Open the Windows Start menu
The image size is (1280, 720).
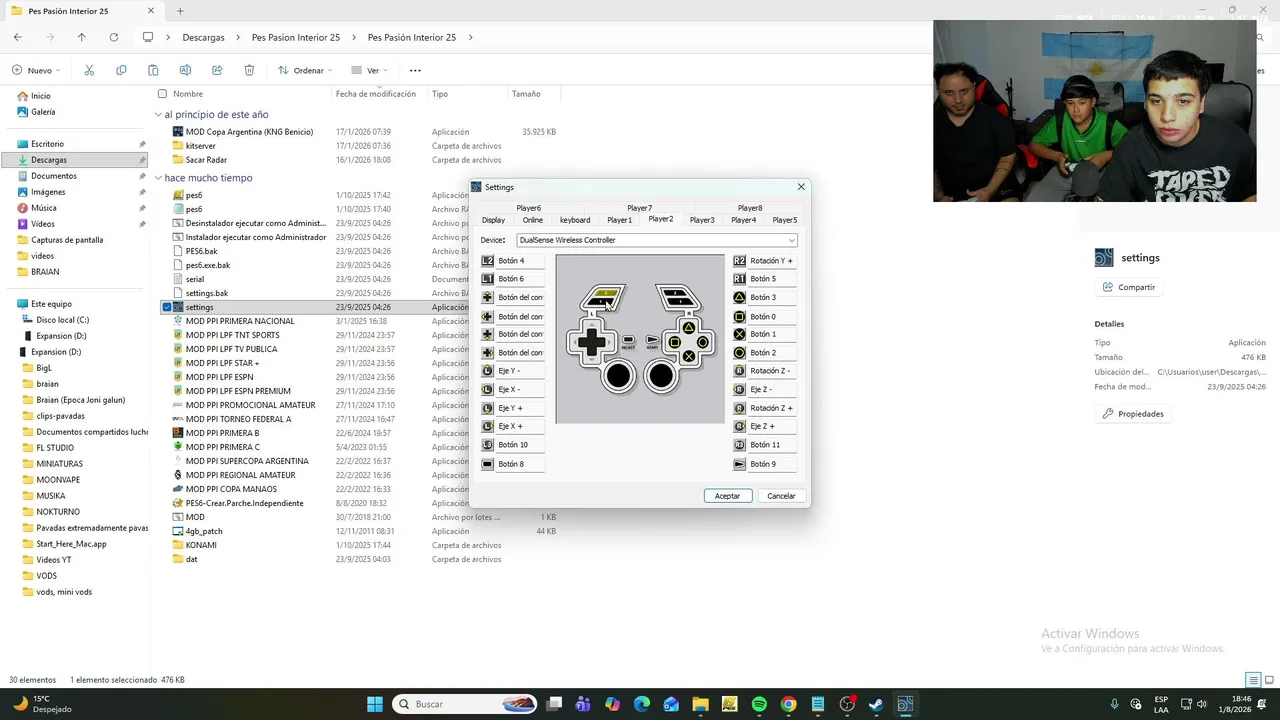375,704
